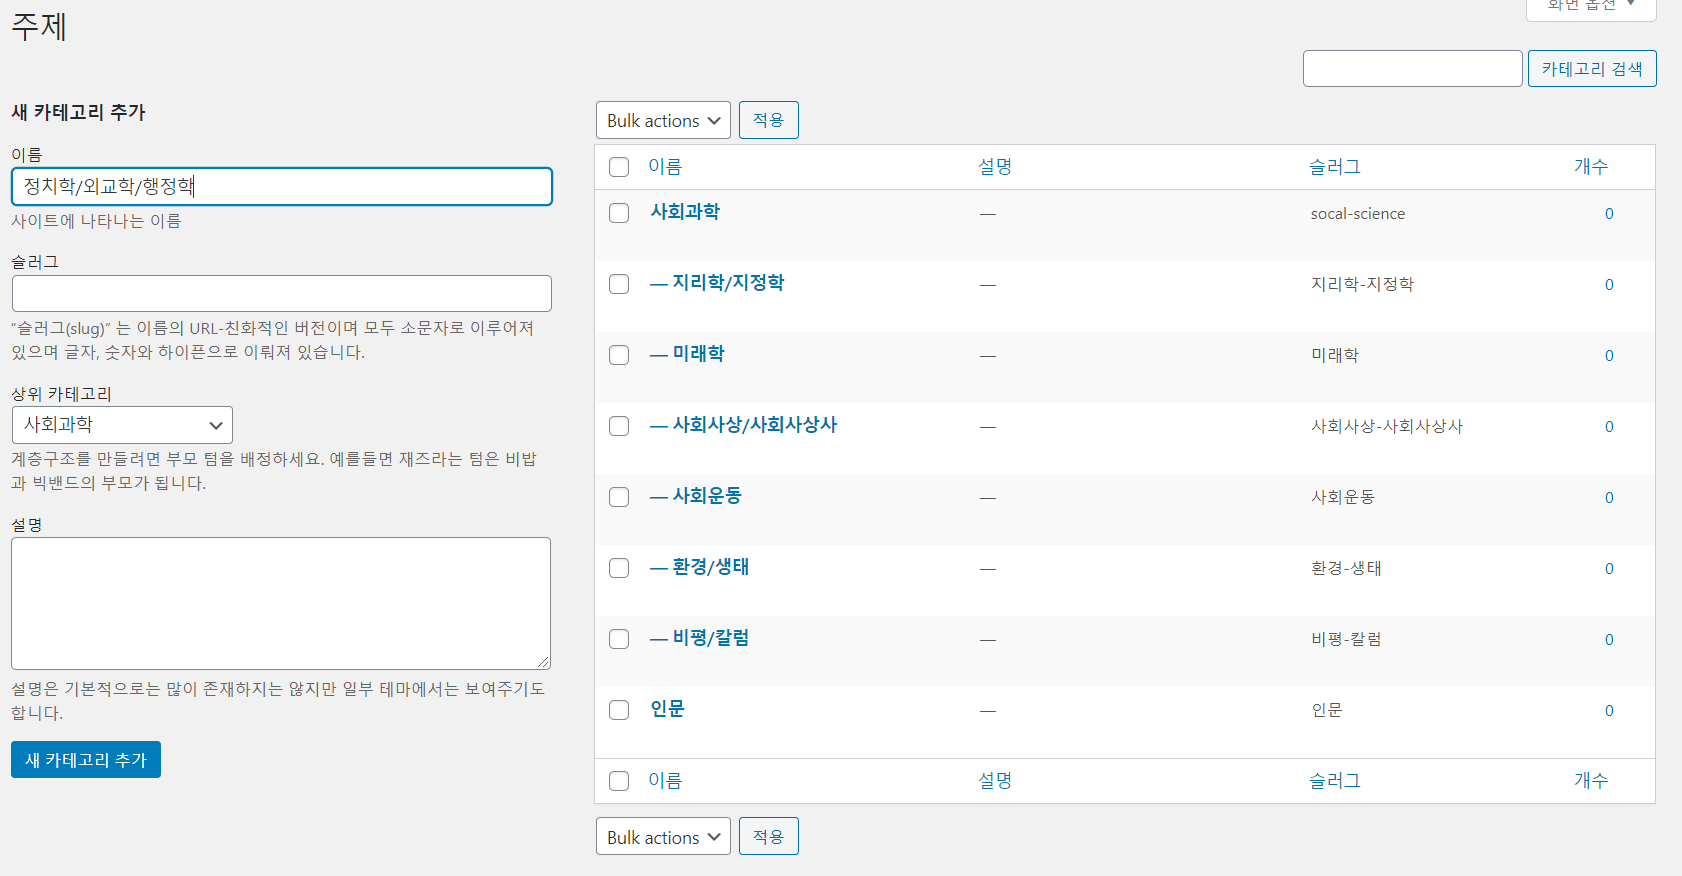Tick the select-all checkbox in the table footer
This screenshot has width=1682, height=876.
click(x=619, y=781)
